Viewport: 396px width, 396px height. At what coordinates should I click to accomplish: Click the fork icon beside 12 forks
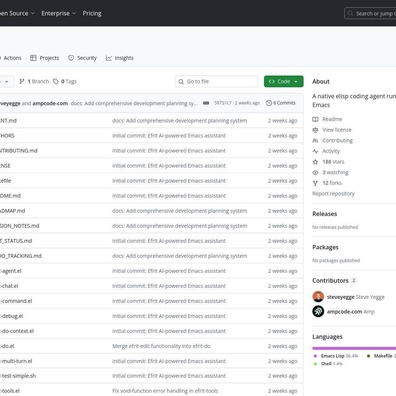pos(315,183)
